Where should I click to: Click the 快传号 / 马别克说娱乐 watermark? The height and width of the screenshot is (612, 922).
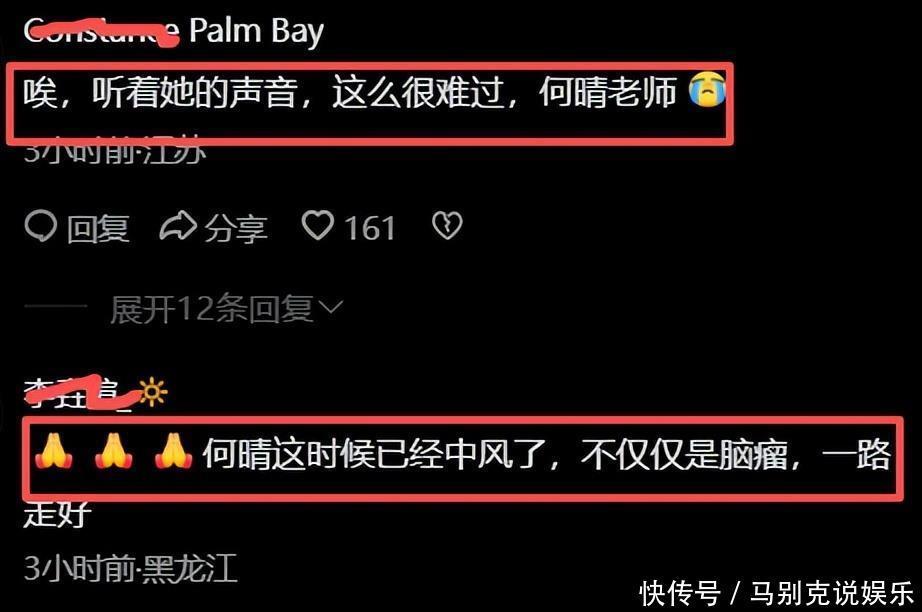tap(777, 593)
